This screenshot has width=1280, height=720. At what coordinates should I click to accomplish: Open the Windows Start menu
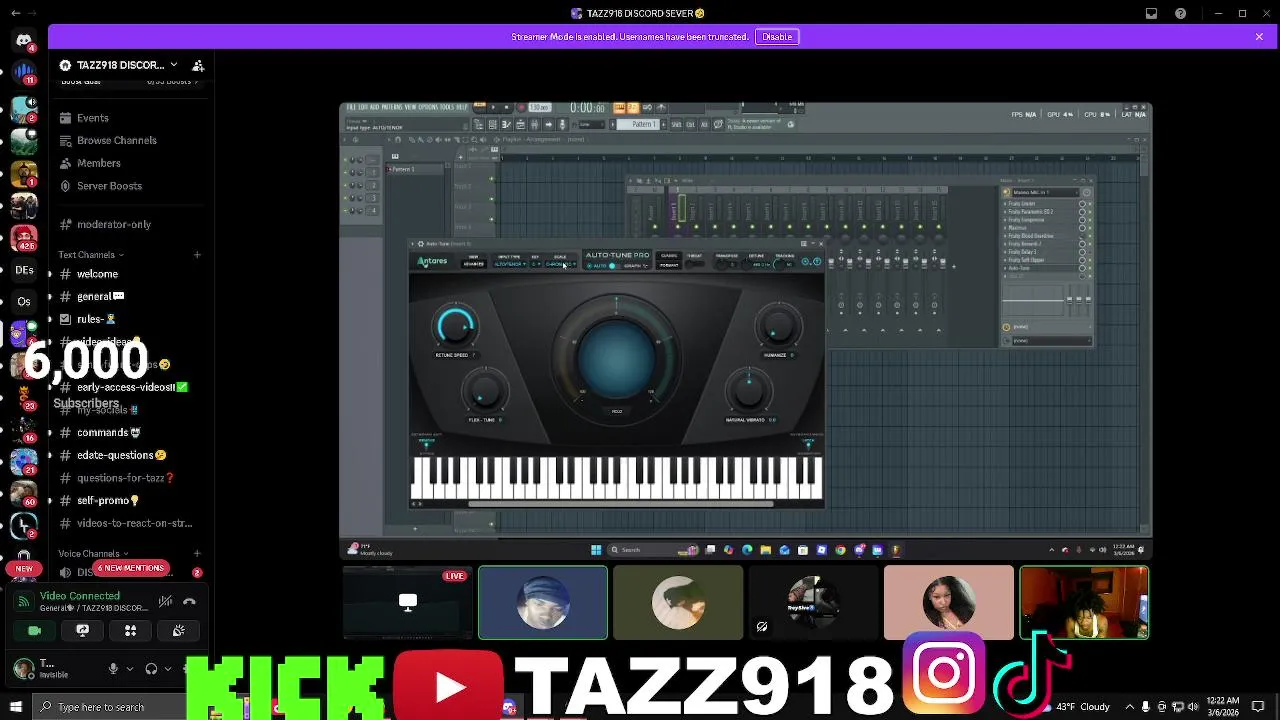pos(15,707)
